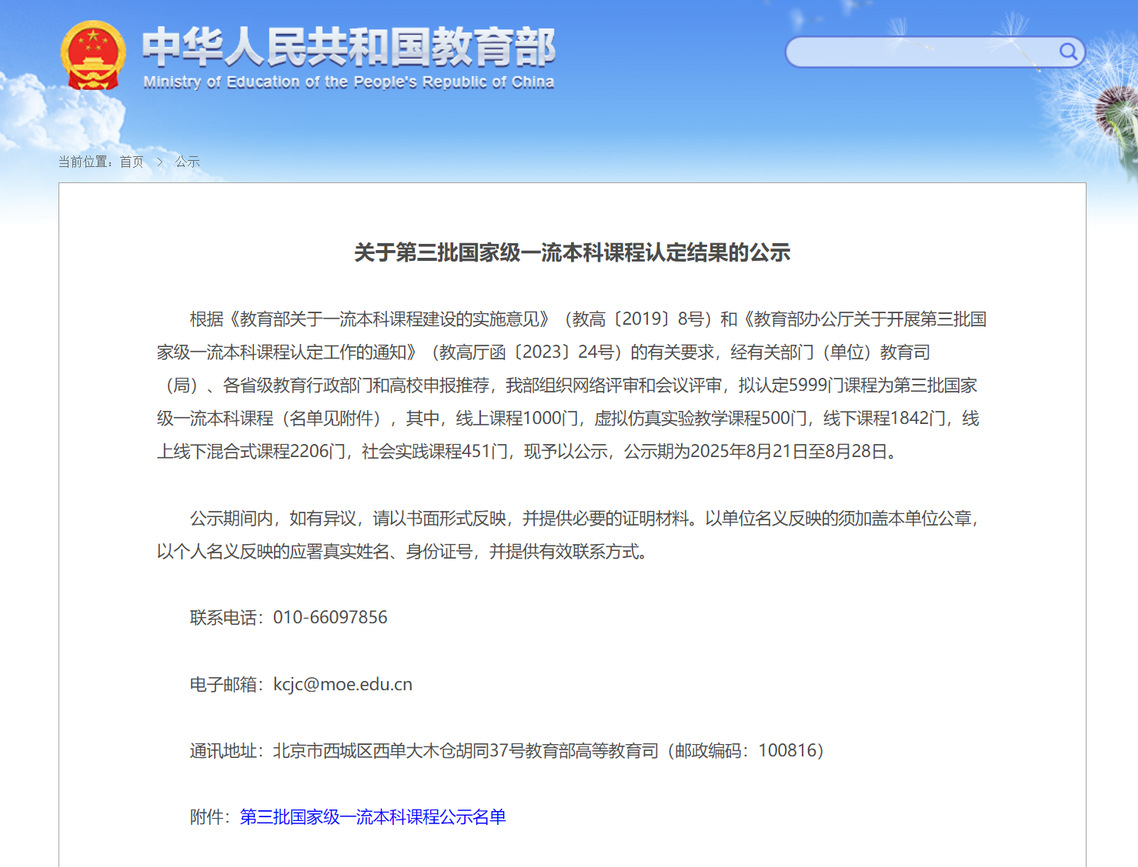Click the article heading 关于第三批国家级一流本科课程认定结果的公示
1138x867 pixels.
coord(572,253)
